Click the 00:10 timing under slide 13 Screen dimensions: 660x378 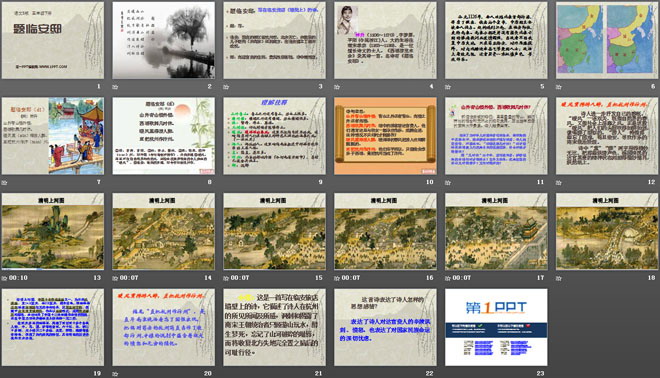pos(18,278)
